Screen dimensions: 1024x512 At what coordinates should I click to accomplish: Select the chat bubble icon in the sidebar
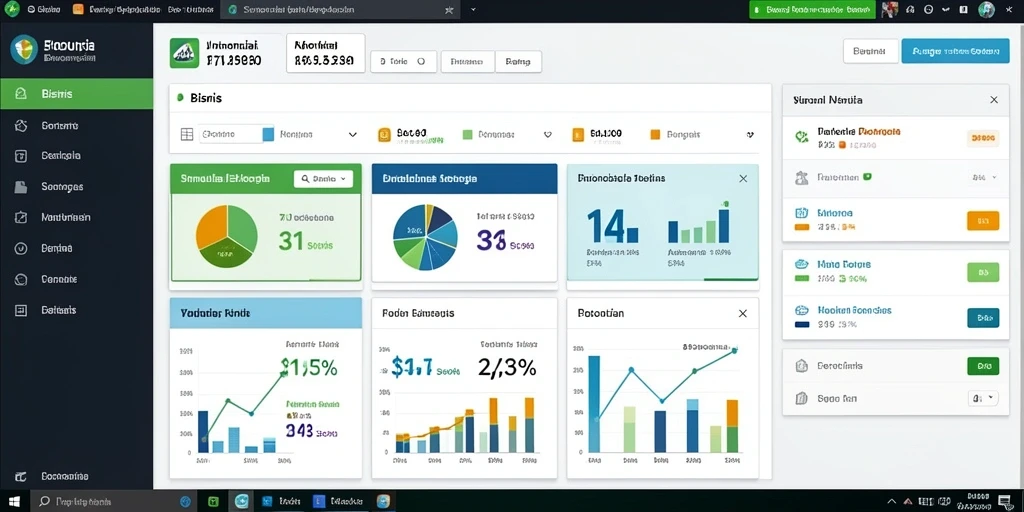[20, 280]
